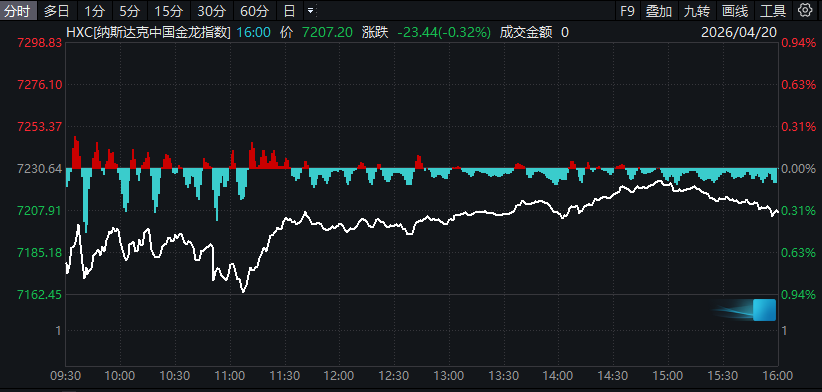
Task: Switch to the 多日 tab
Action: tap(57, 10)
